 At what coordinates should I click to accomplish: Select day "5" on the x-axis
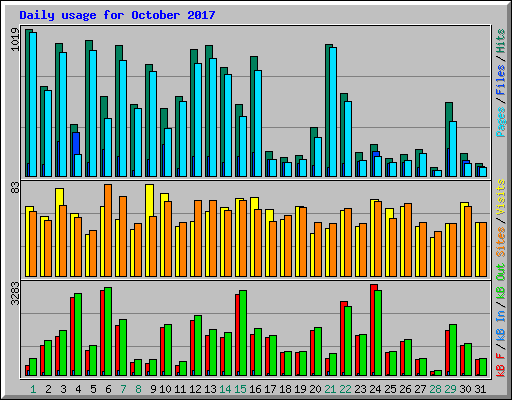pos(93,389)
